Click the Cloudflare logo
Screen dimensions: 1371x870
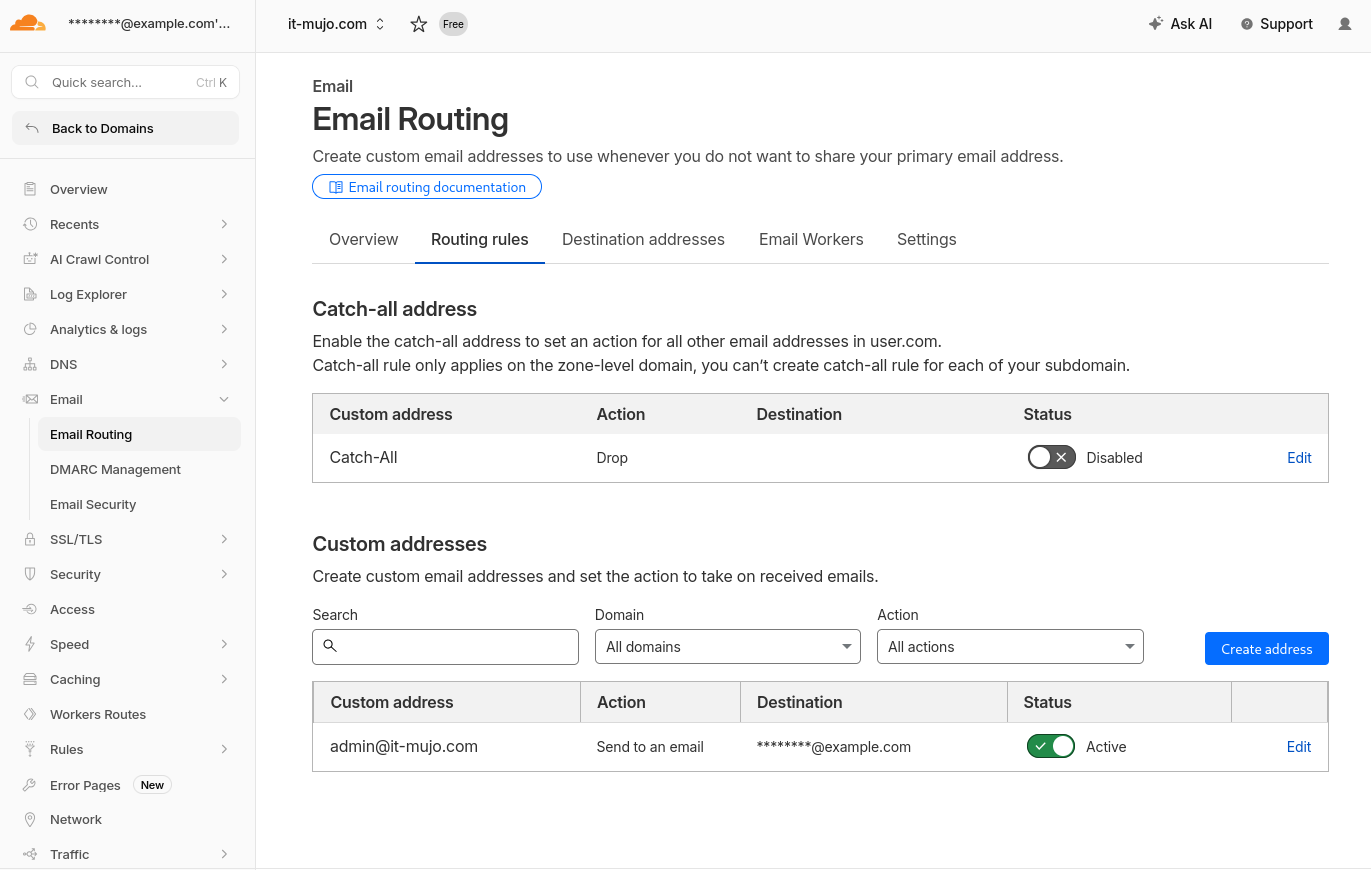click(x=28, y=24)
